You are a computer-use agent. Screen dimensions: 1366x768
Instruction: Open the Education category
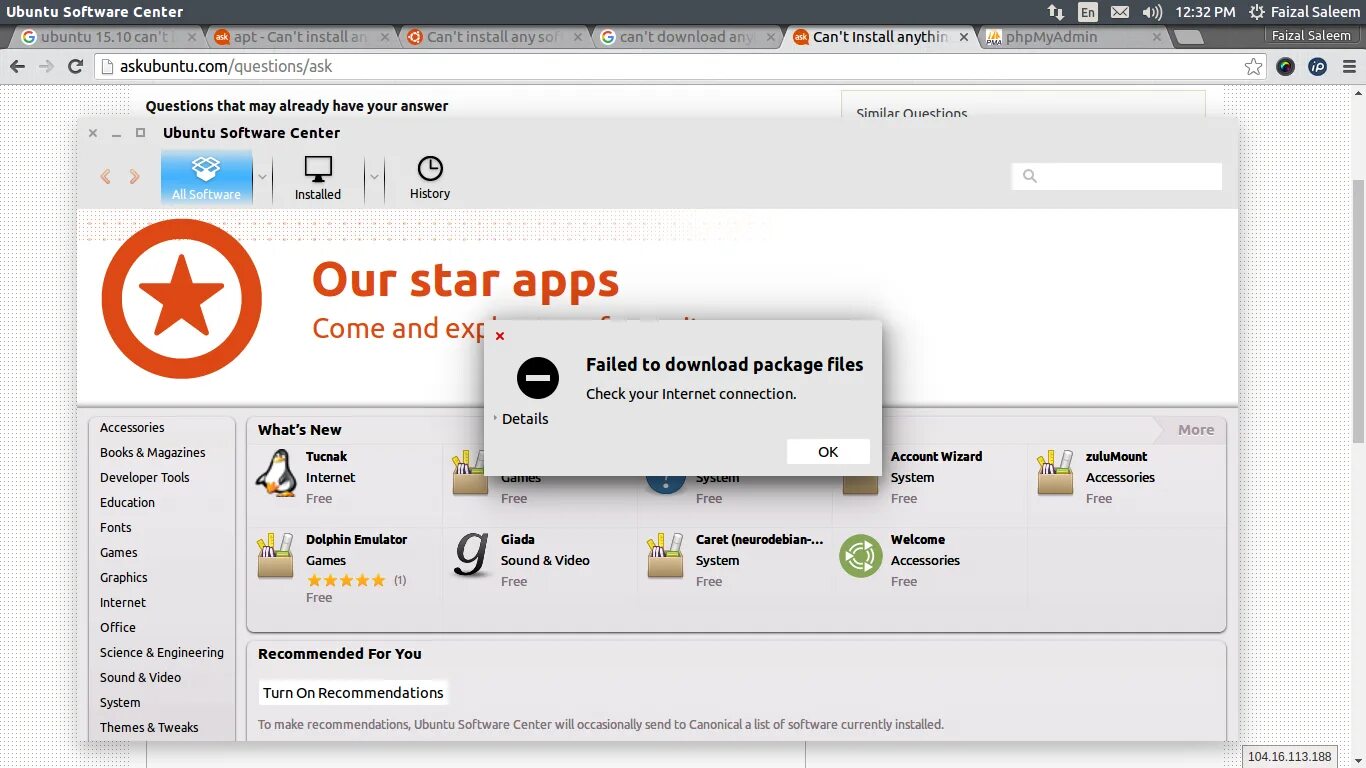click(x=127, y=502)
